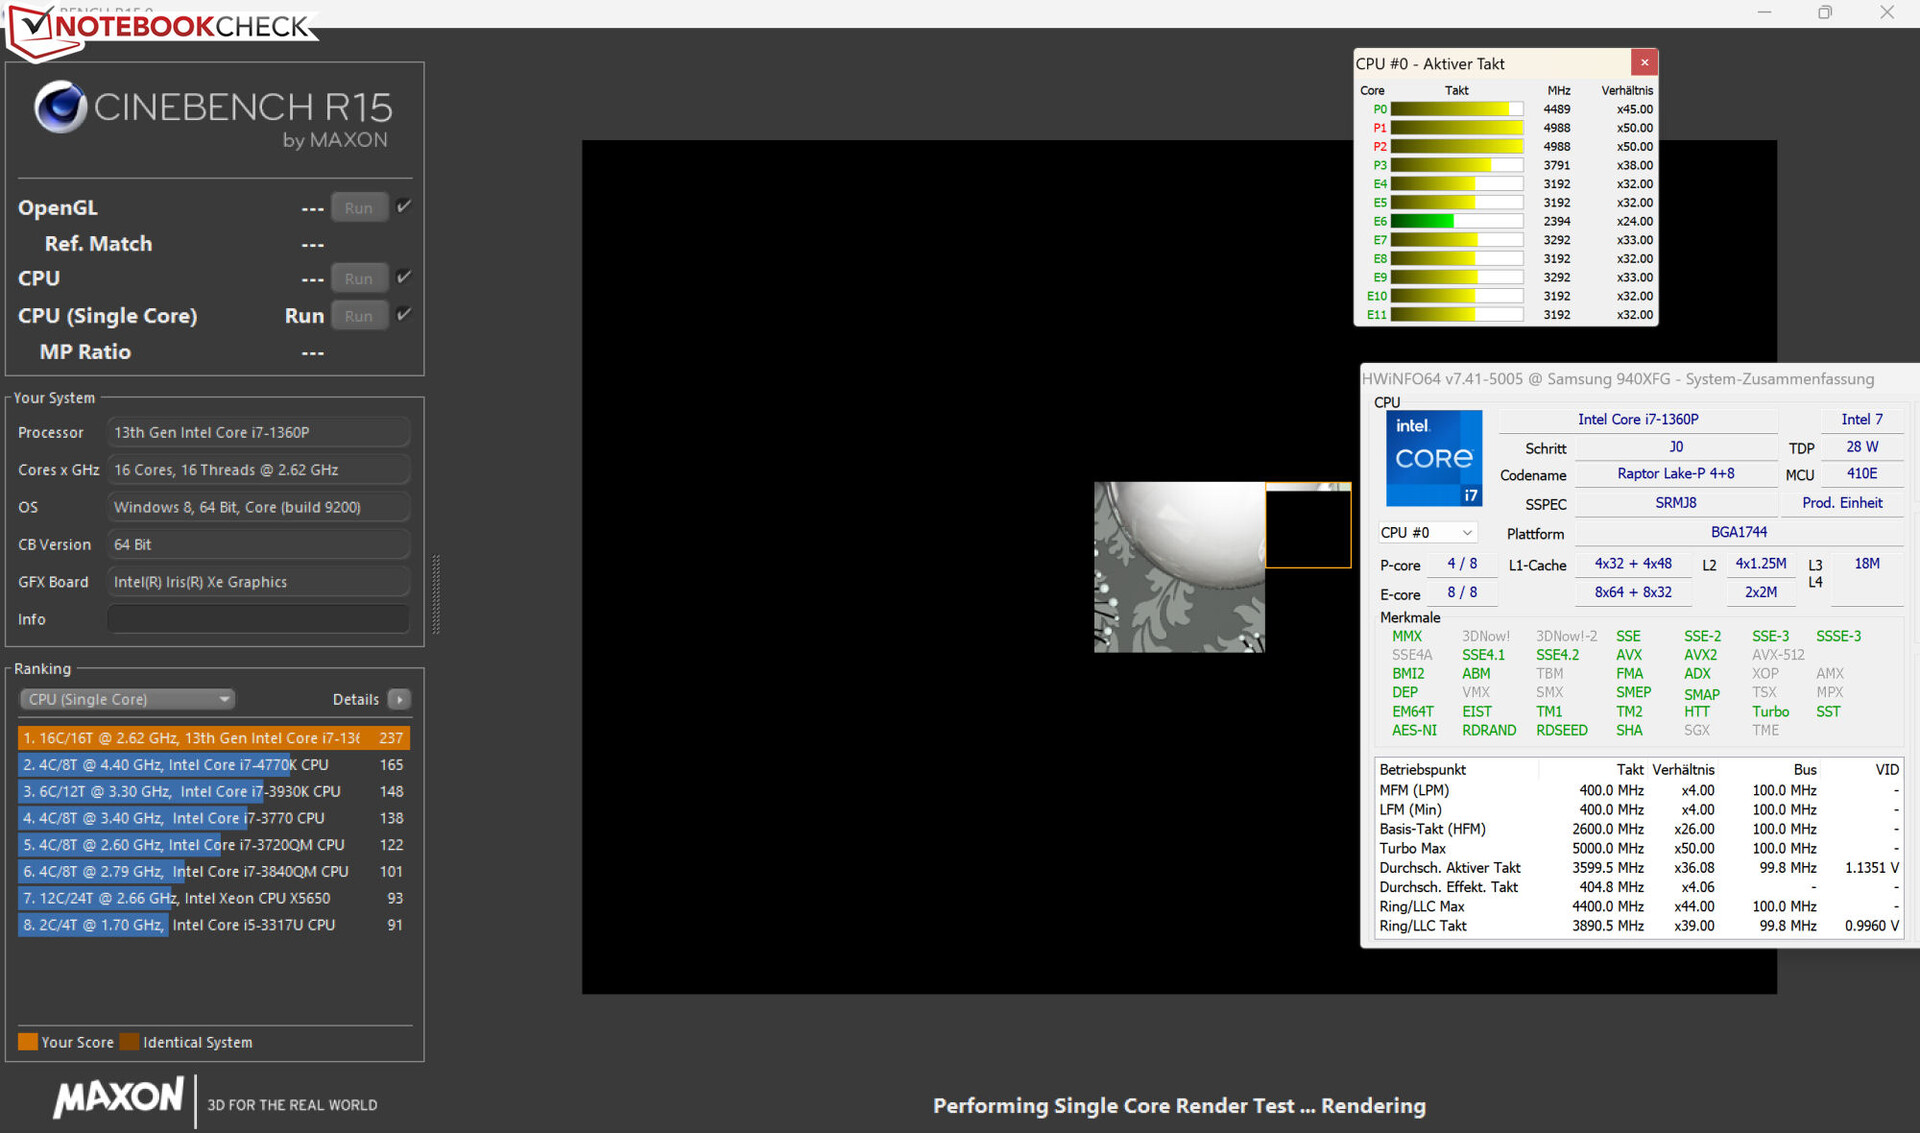The height and width of the screenshot is (1133, 1920).
Task: Select ranking entry 1 with score 237
Action: coord(214,738)
